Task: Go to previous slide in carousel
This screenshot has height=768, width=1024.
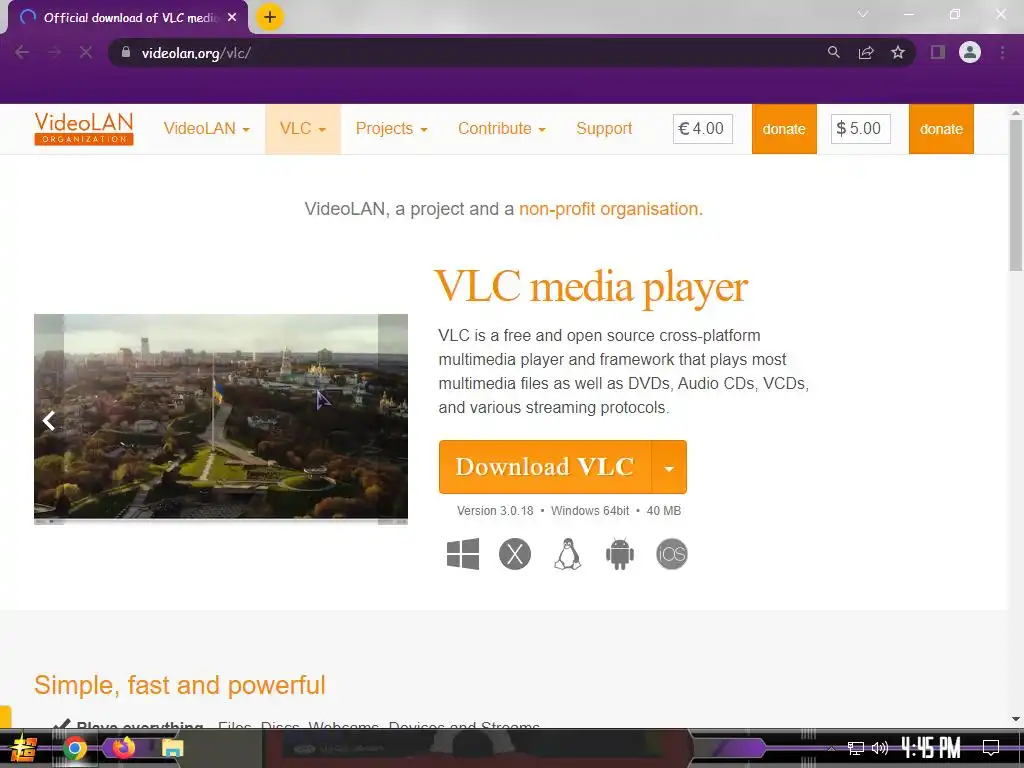Action: tap(48, 421)
